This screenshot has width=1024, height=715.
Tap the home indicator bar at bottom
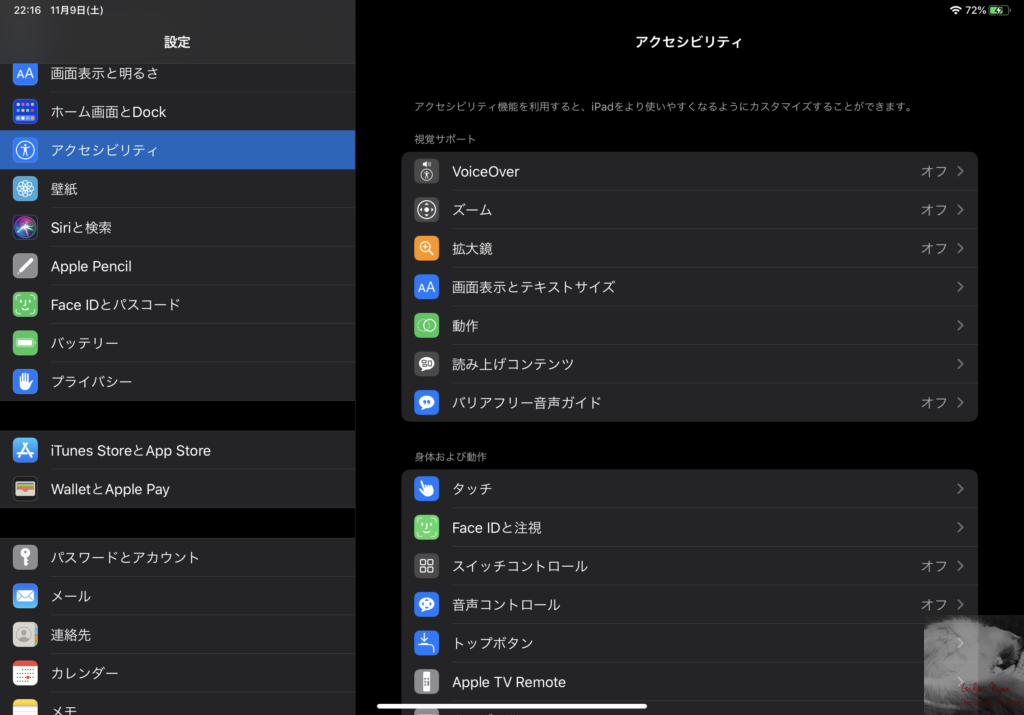click(x=512, y=706)
